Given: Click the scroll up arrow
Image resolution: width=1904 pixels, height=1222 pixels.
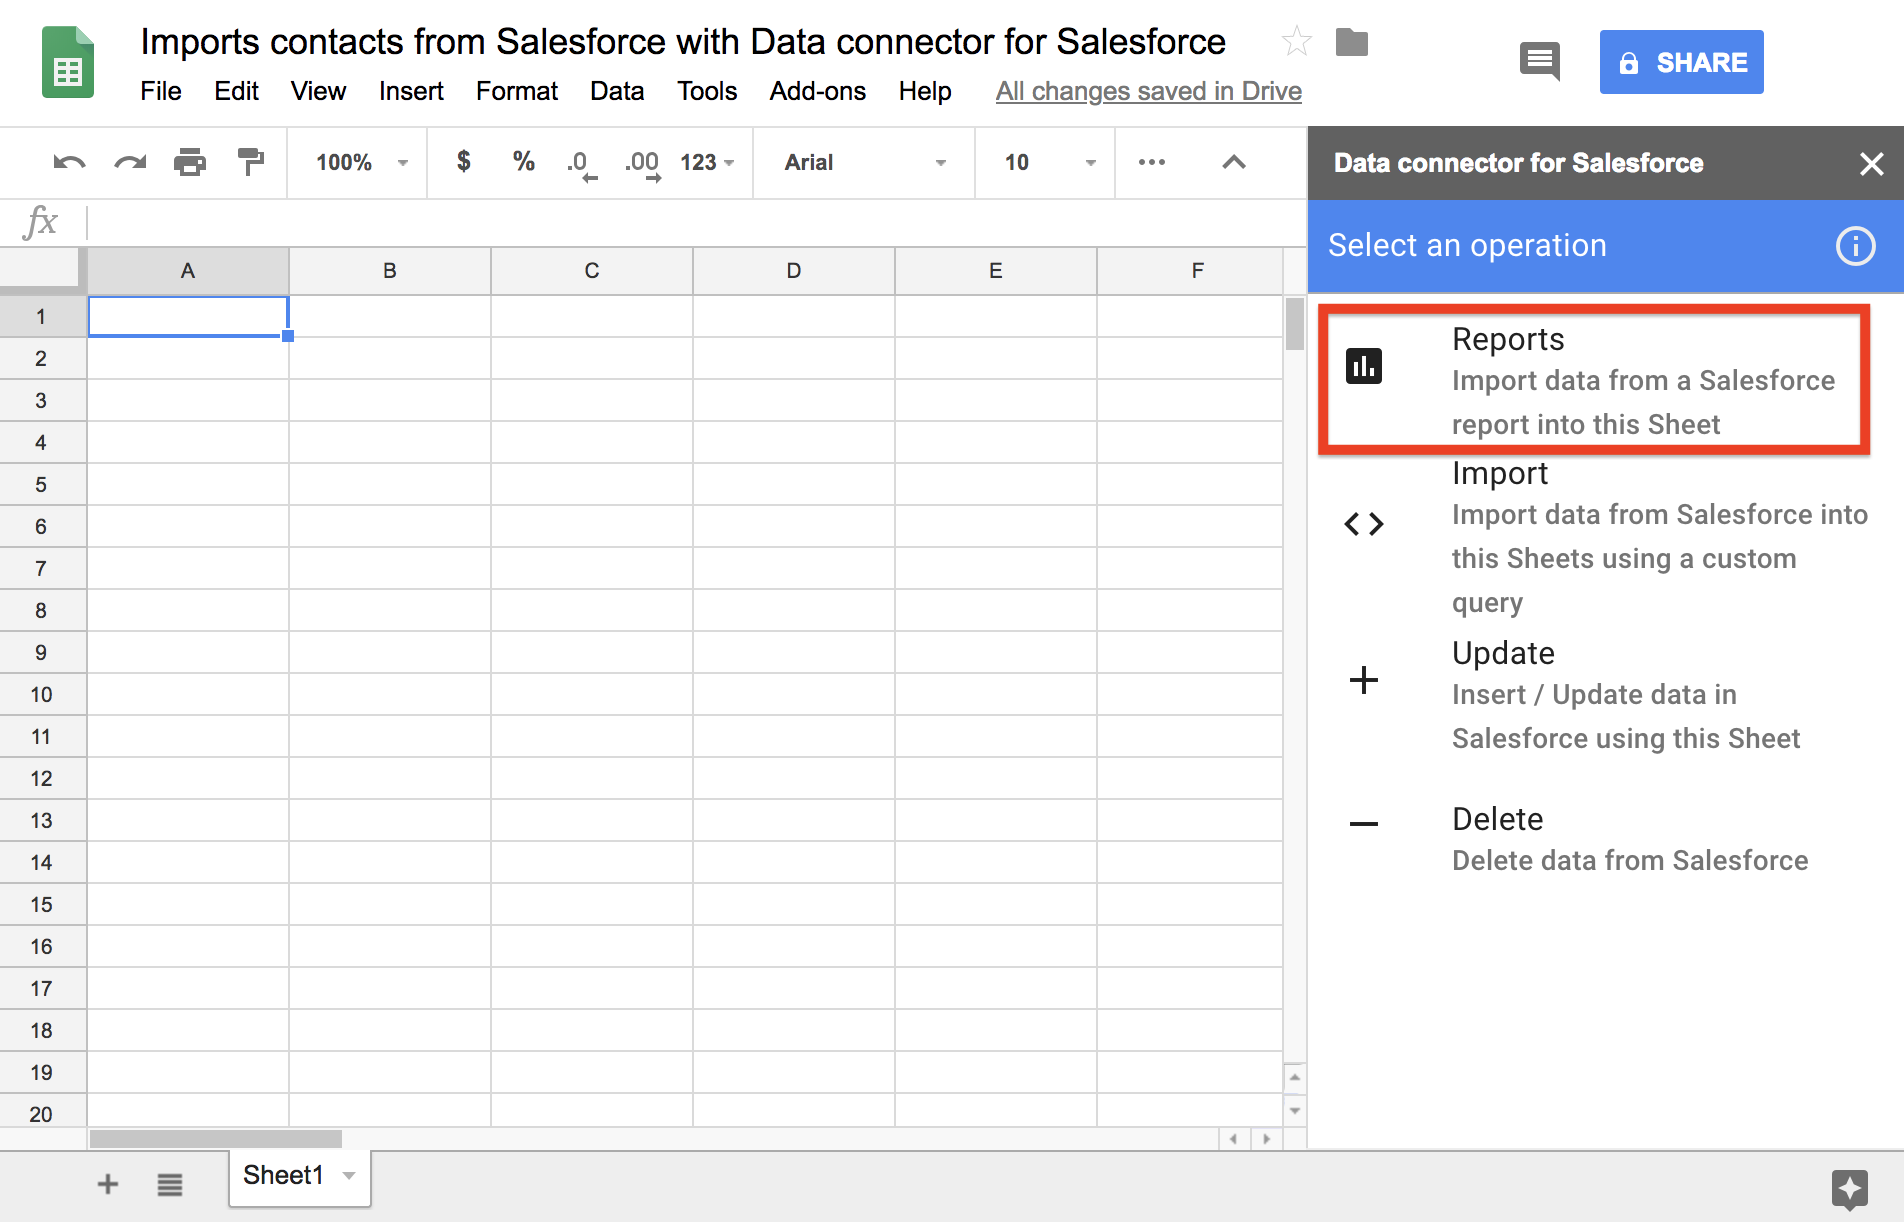Looking at the screenshot, I should (x=1295, y=1077).
